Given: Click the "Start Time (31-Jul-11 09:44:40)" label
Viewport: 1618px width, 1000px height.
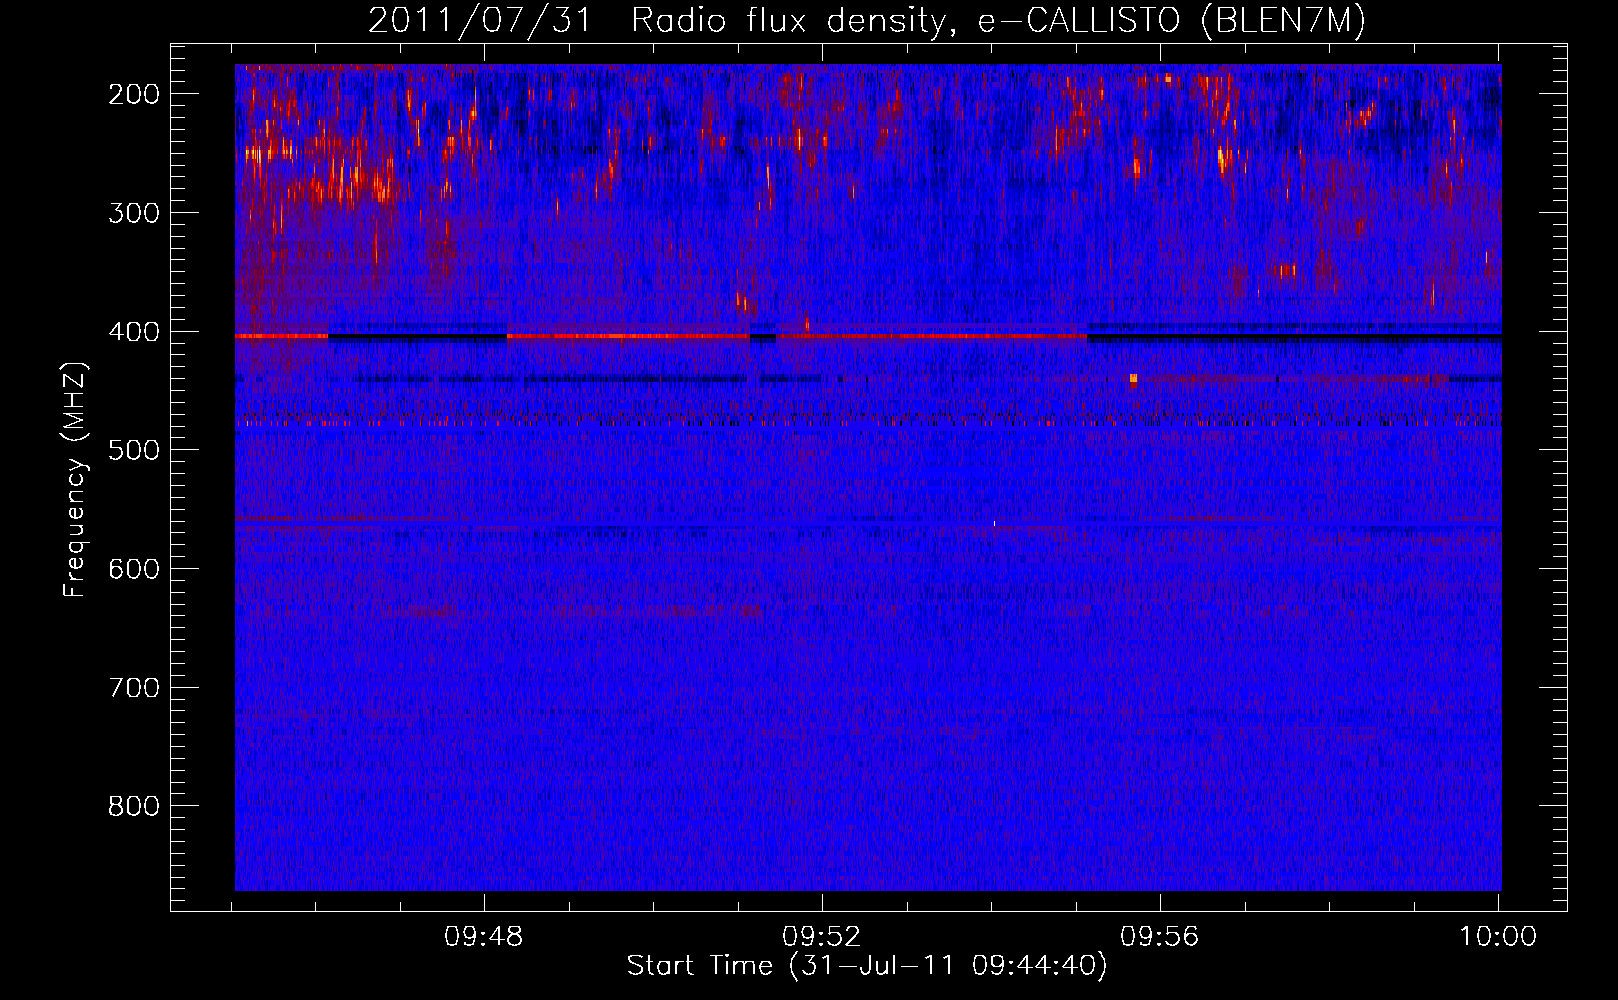Looking at the screenshot, I should (x=867, y=966).
